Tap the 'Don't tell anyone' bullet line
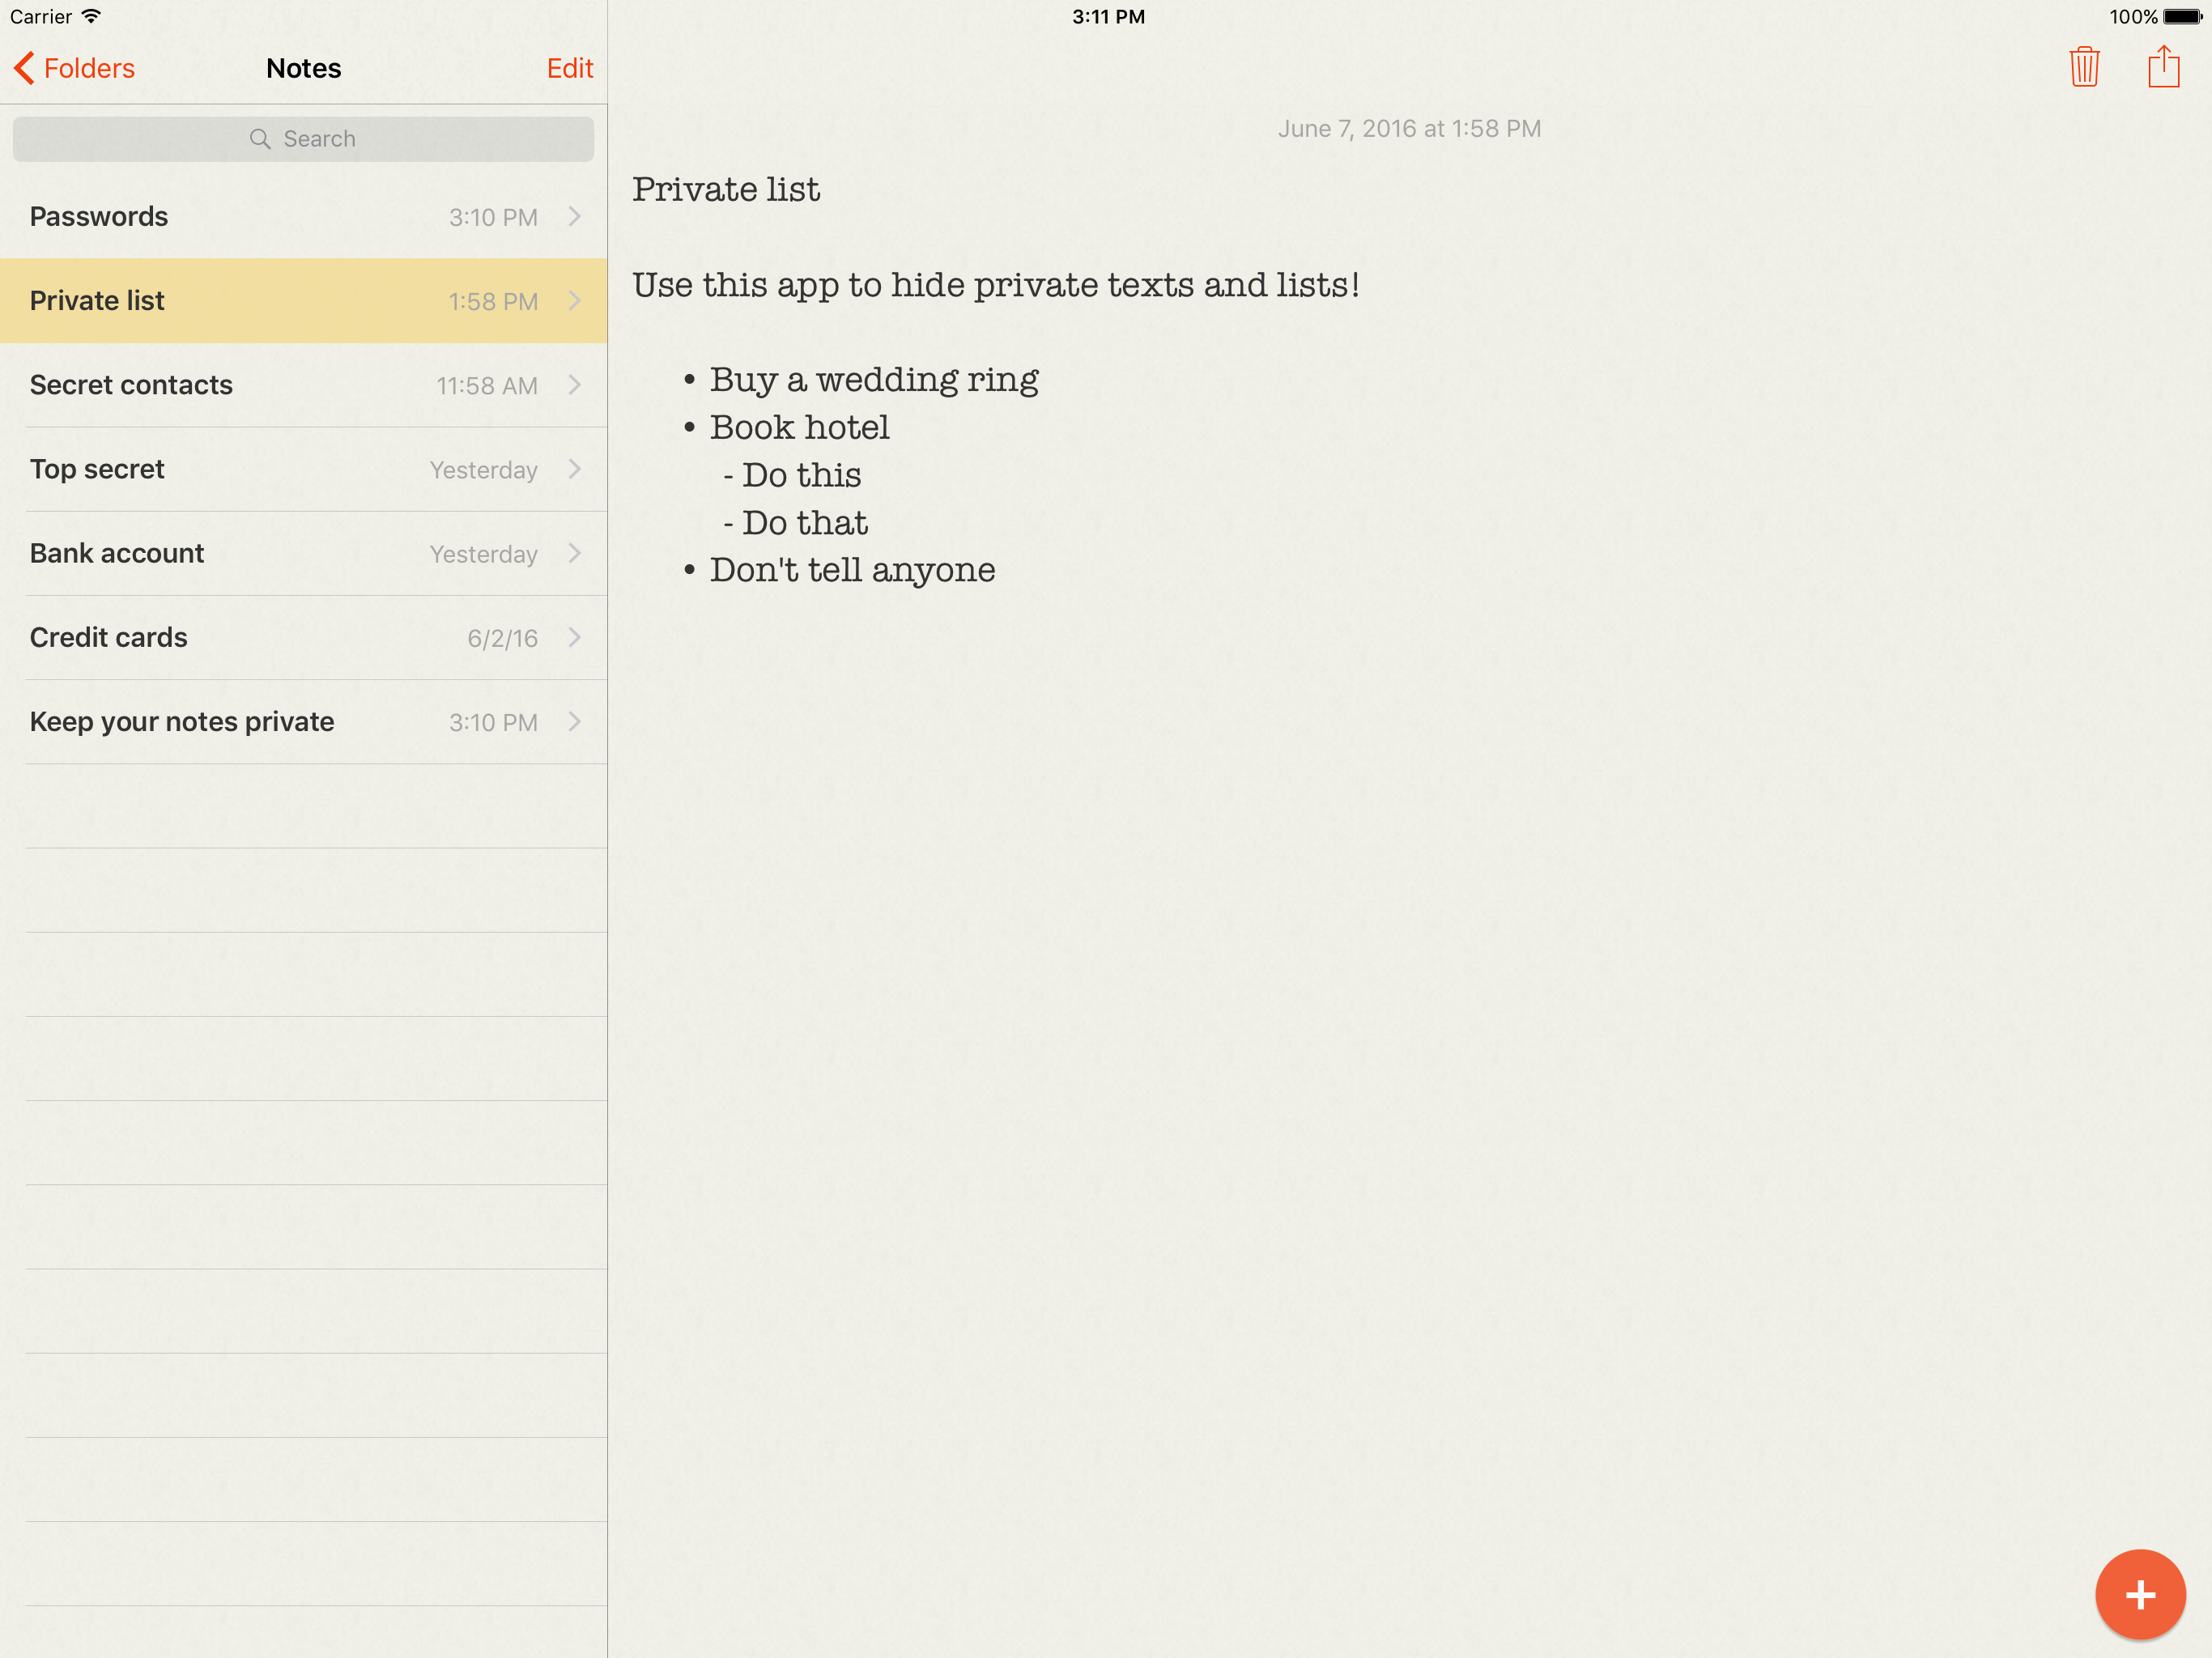This screenshot has height=1658, width=2212. click(851, 570)
